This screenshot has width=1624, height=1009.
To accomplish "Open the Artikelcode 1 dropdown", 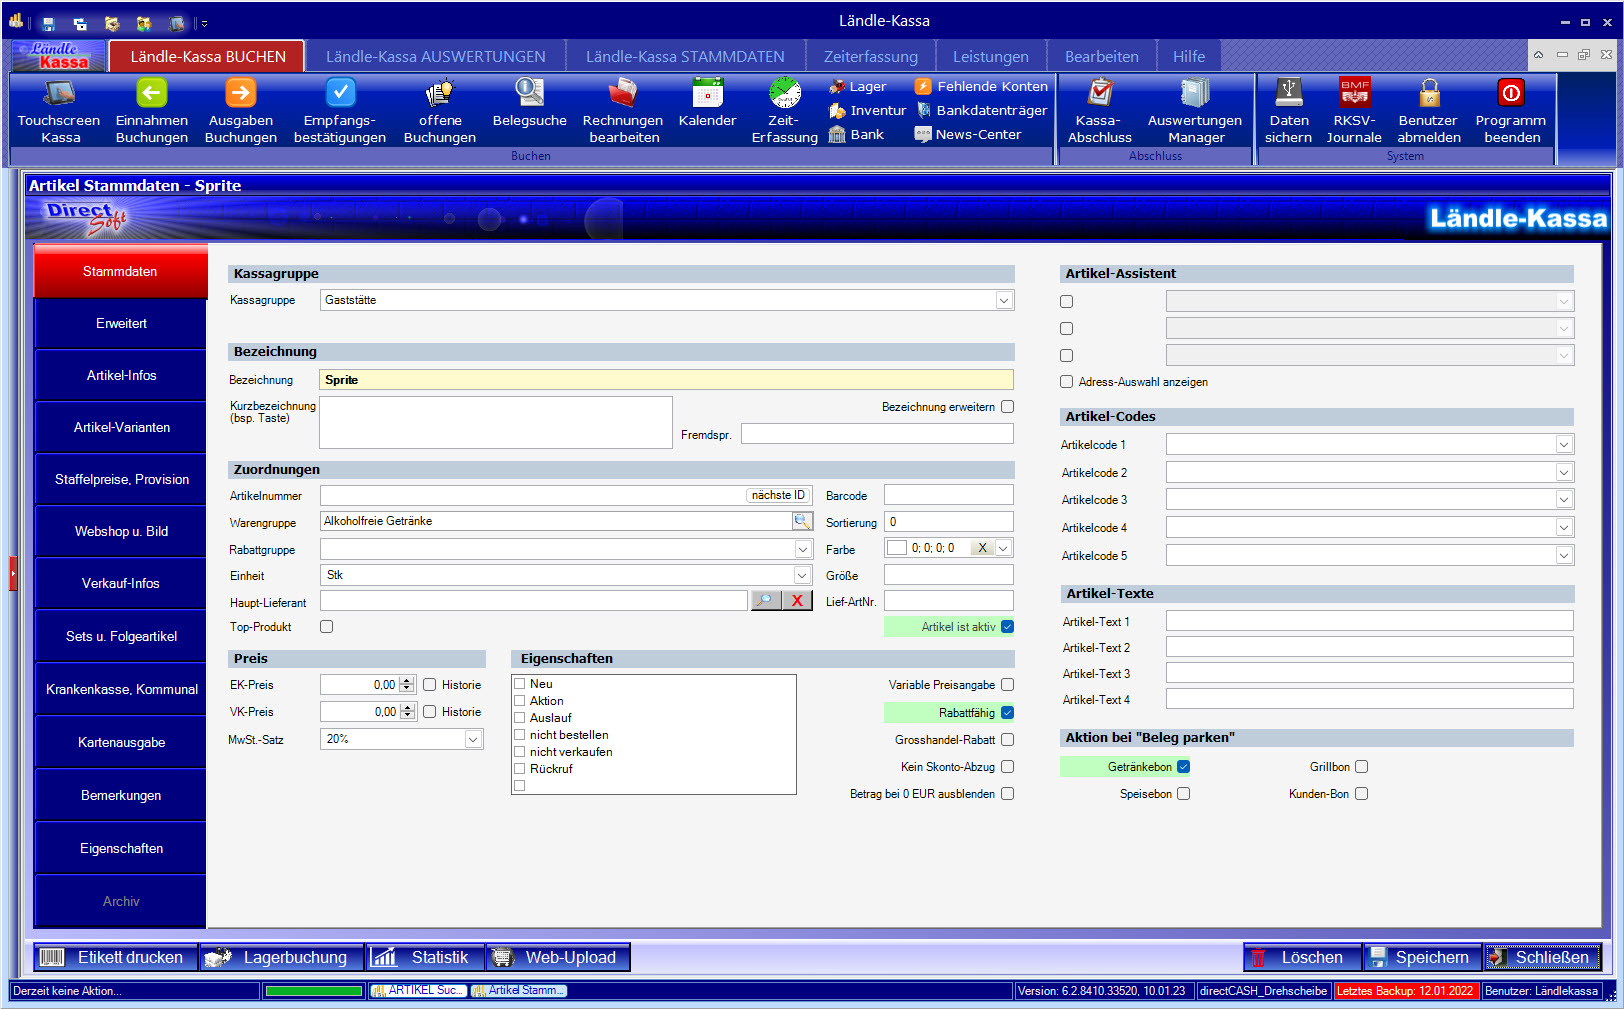I will pos(1564,444).
